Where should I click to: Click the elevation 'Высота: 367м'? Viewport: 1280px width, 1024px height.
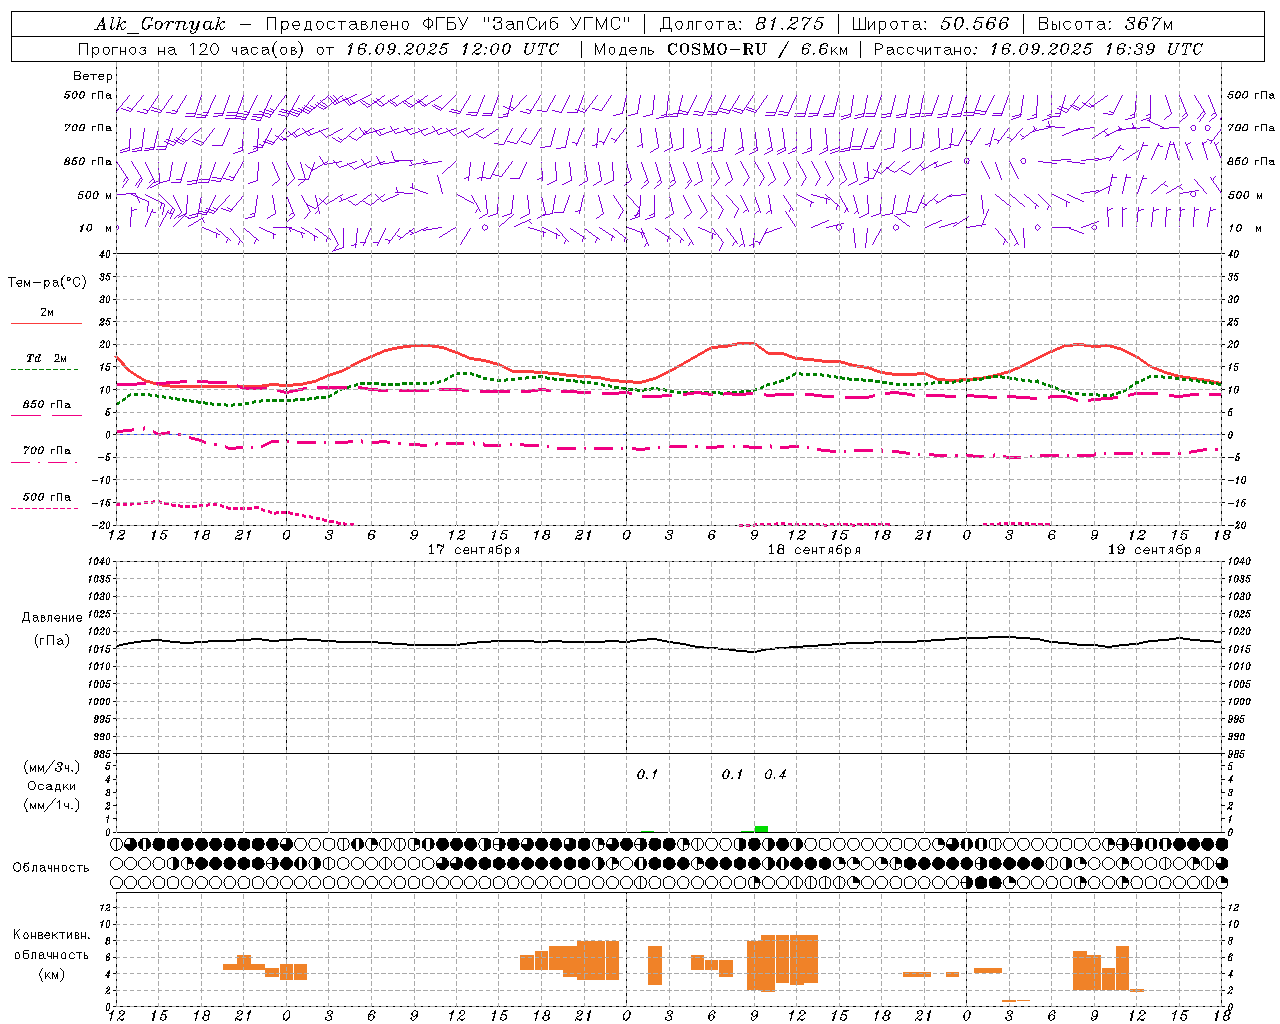pos(1105,24)
